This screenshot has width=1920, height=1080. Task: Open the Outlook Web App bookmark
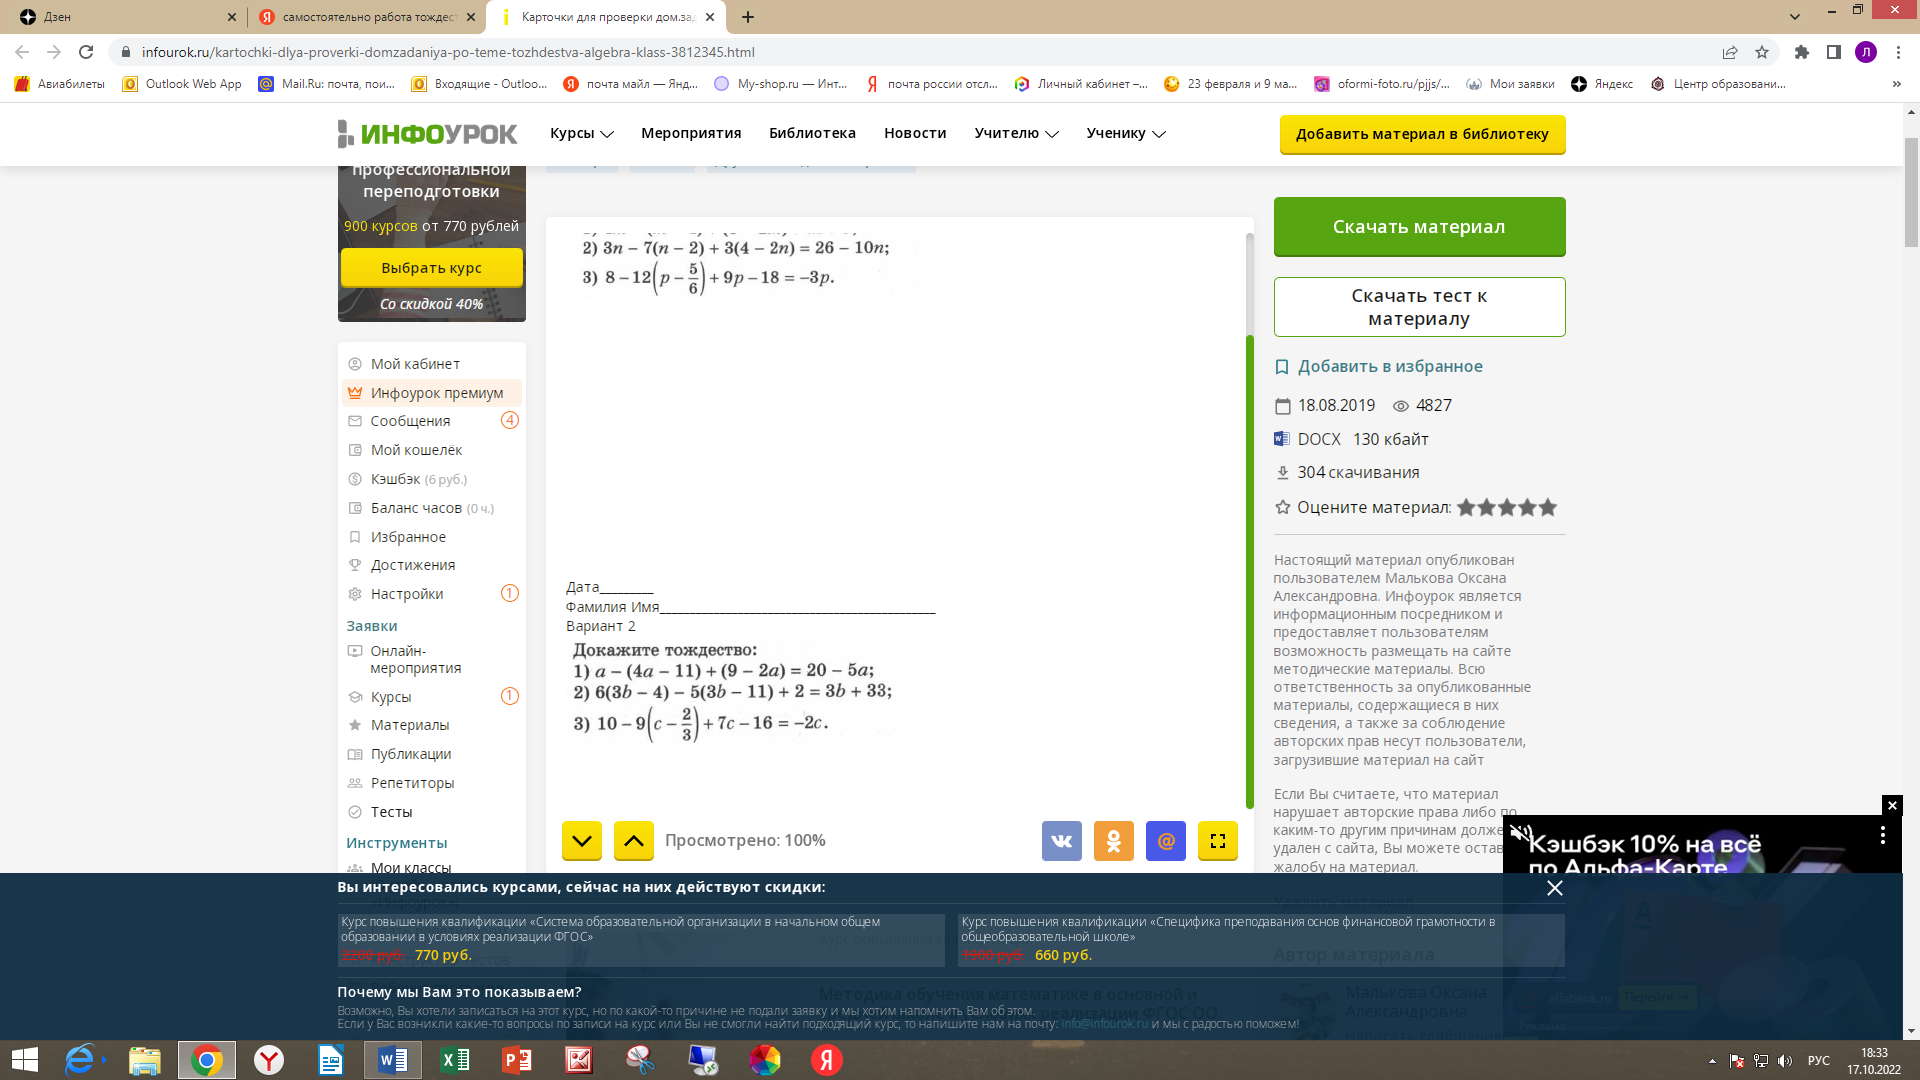click(x=182, y=84)
